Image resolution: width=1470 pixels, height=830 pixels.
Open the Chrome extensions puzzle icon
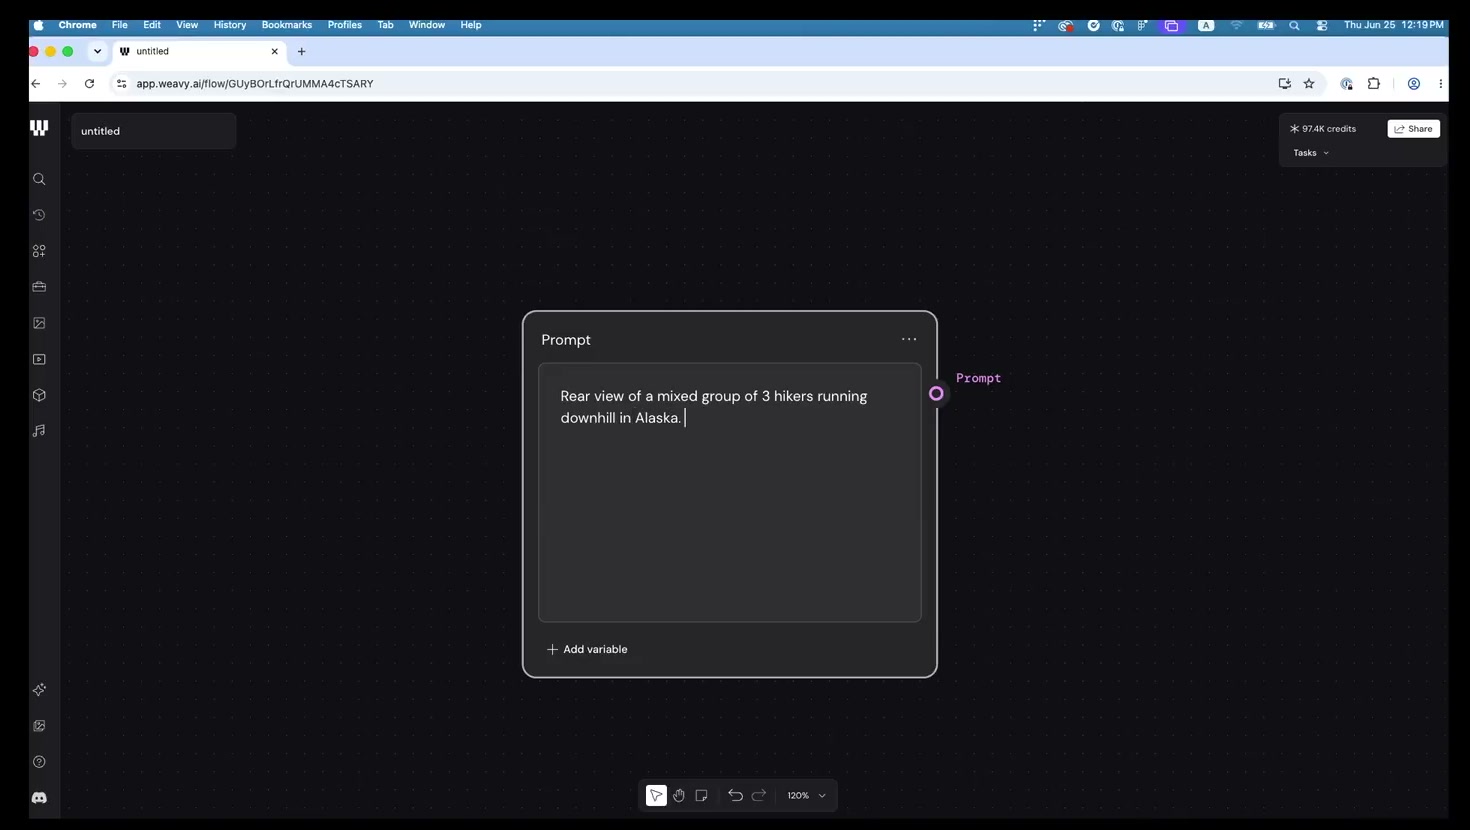pyautogui.click(x=1374, y=84)
